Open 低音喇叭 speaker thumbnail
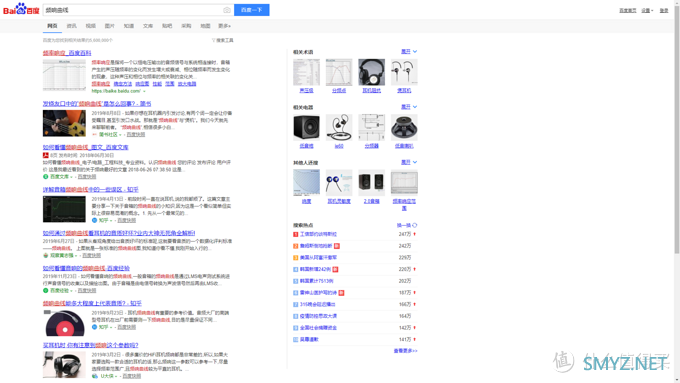680x383 pixels. click(404, 128)
